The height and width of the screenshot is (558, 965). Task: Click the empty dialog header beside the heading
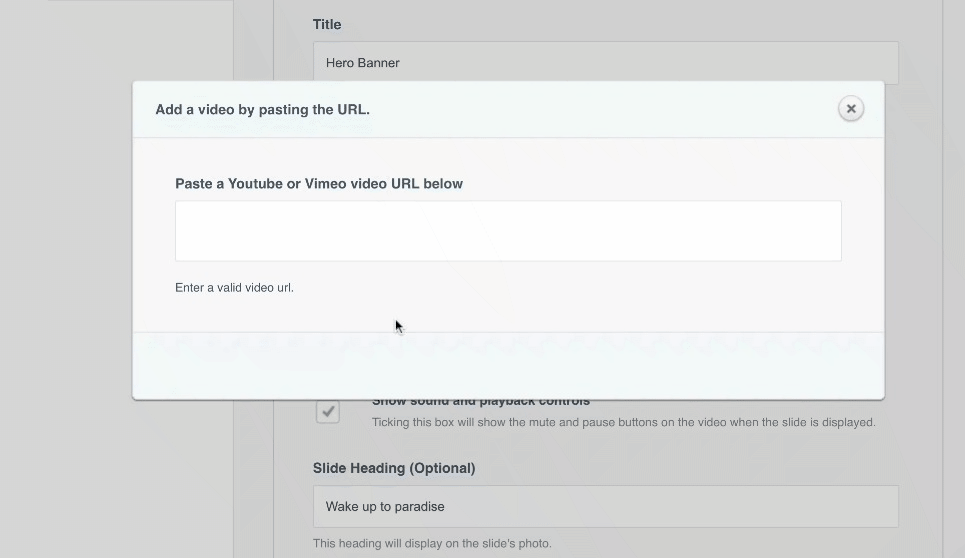click(600, 110)
